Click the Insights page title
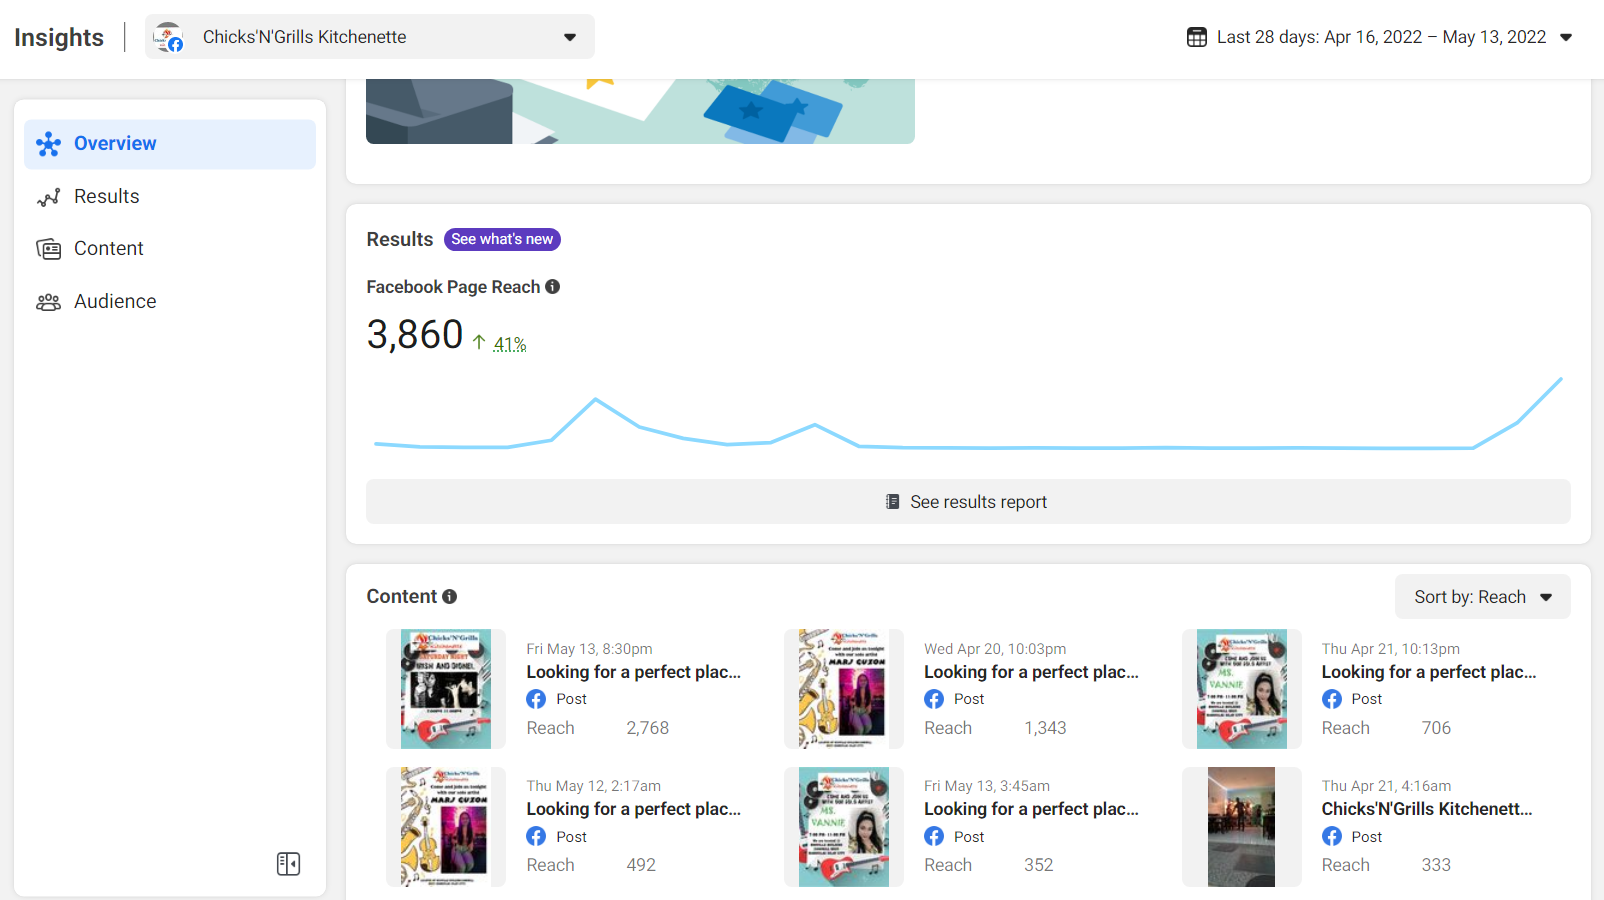Viewport: 1604px width, 900px height. click(x=59, y=38)
